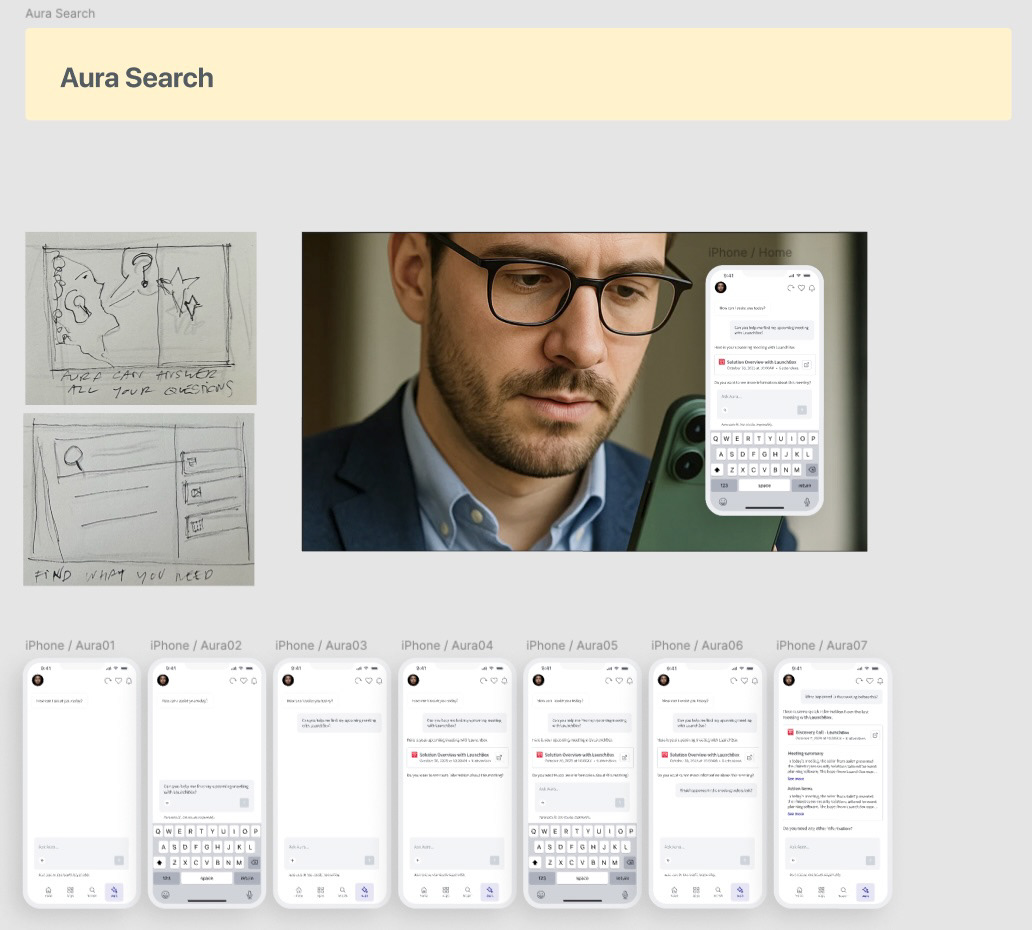Click the user message bubble in Aura03

pyautogui.click(x=339, y=723)
